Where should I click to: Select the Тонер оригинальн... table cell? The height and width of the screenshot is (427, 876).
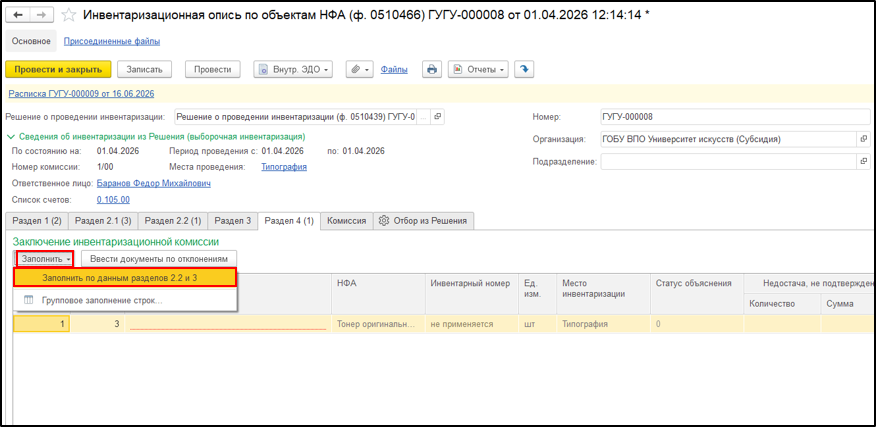[378, 324]
